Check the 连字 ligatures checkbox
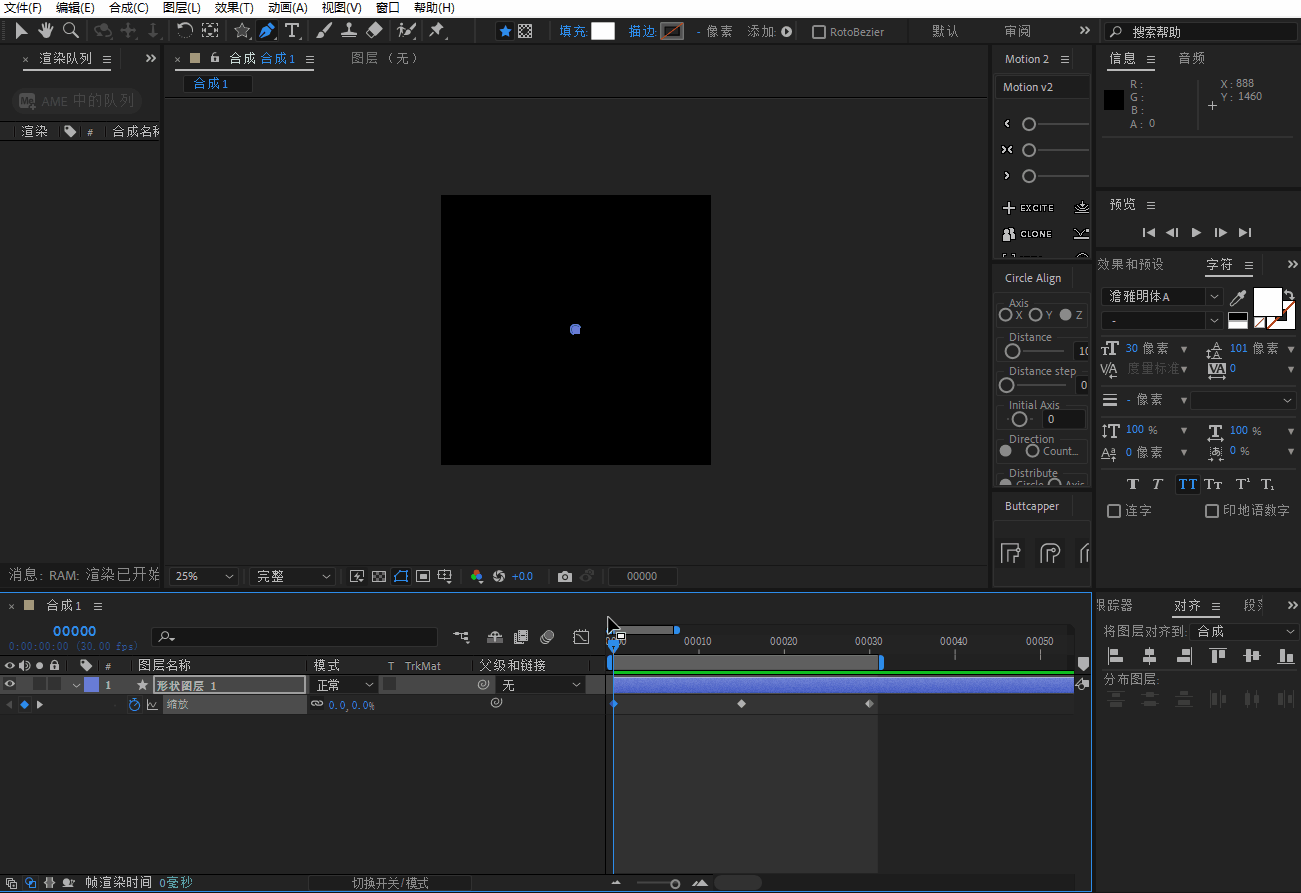This screenshot has height=893, width=1301. tap(1114, 511)
